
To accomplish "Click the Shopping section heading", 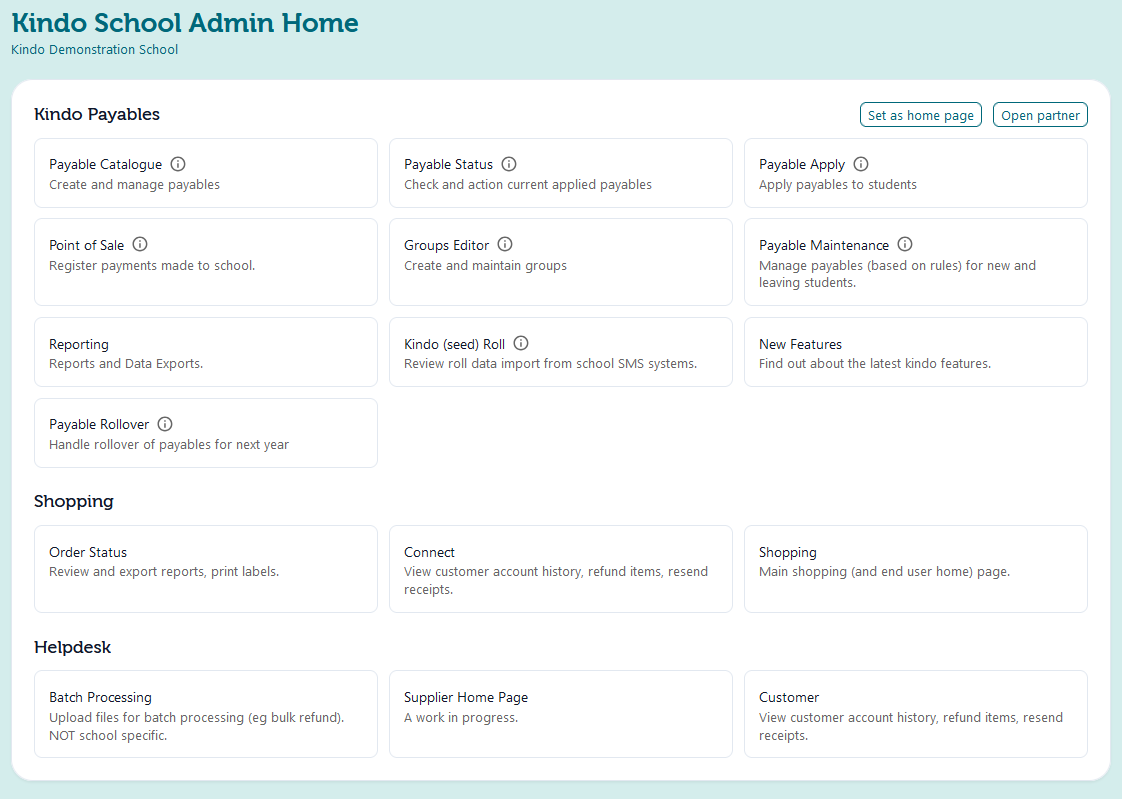I will click(74, 501).
